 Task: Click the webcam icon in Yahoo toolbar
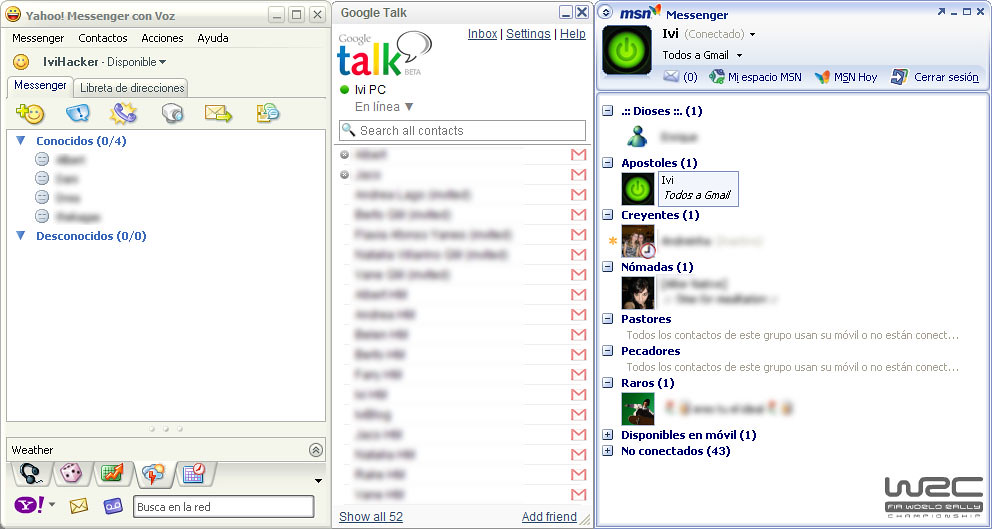171,113
